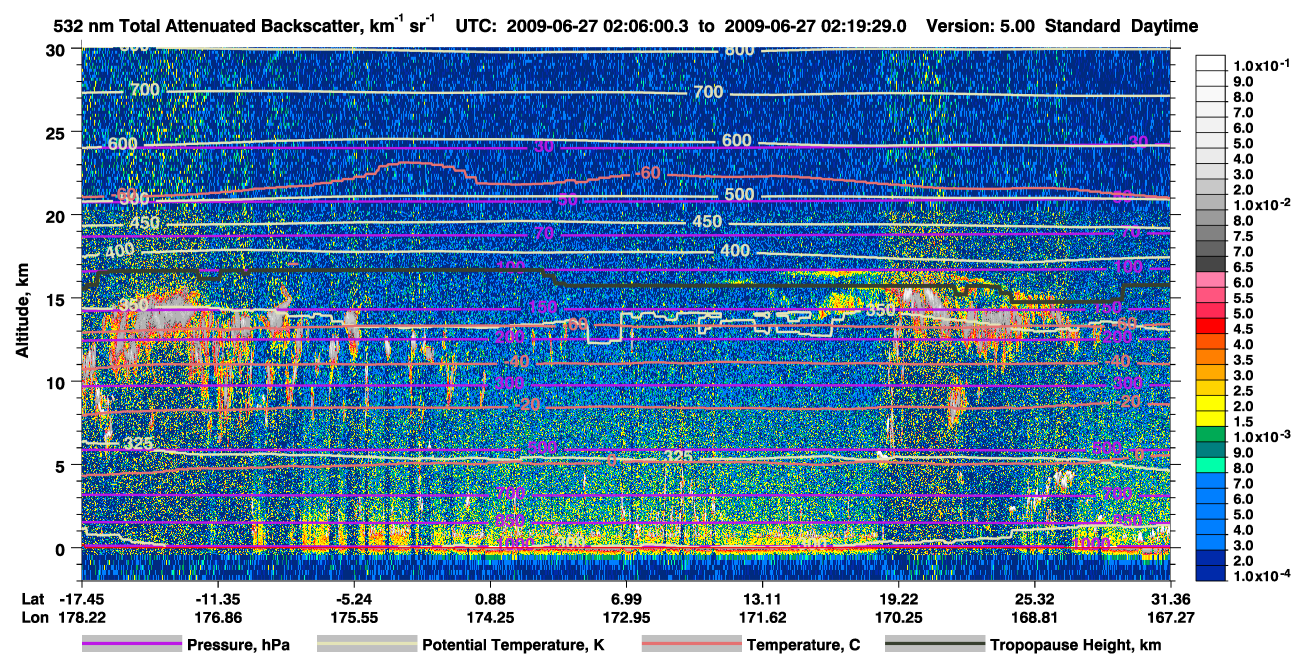1300x667 pixels.
Task: Select end time '2009-06-27 02:19:29.0'
Action: 815,26
